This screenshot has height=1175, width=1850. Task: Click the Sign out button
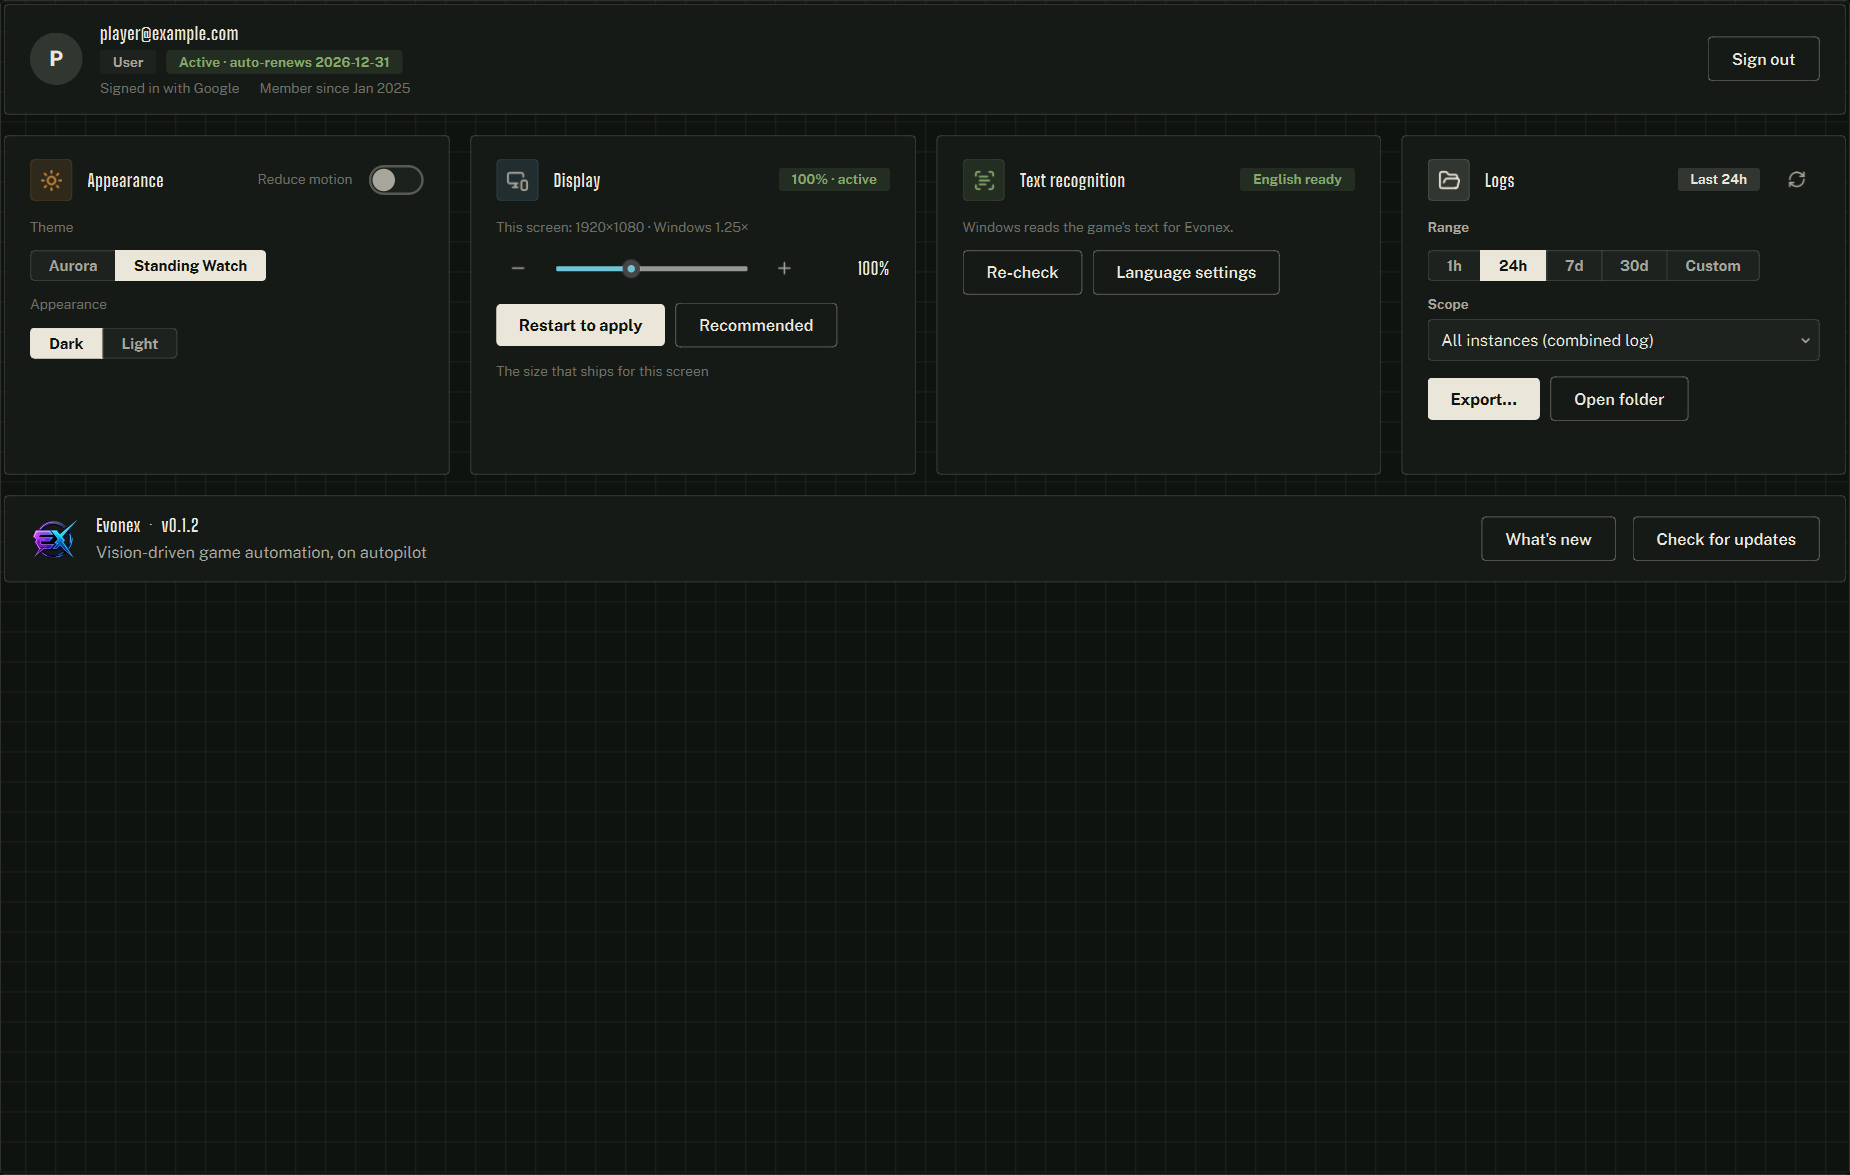[1763, 59]
